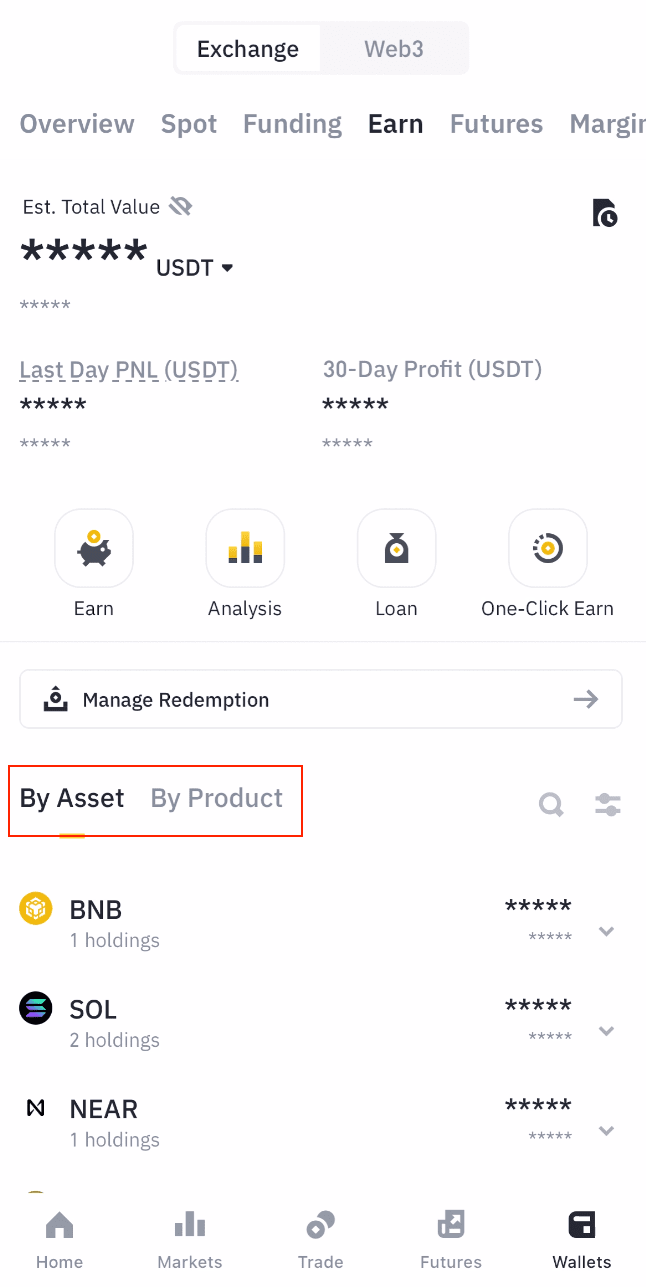Open the One-Click Earn icon
The width and height of the screenshot is (646, 1287).
547,548
